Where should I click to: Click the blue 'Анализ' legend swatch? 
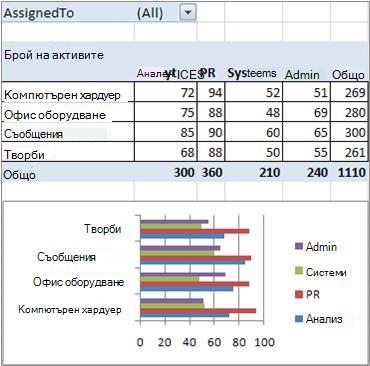[299, 319]
